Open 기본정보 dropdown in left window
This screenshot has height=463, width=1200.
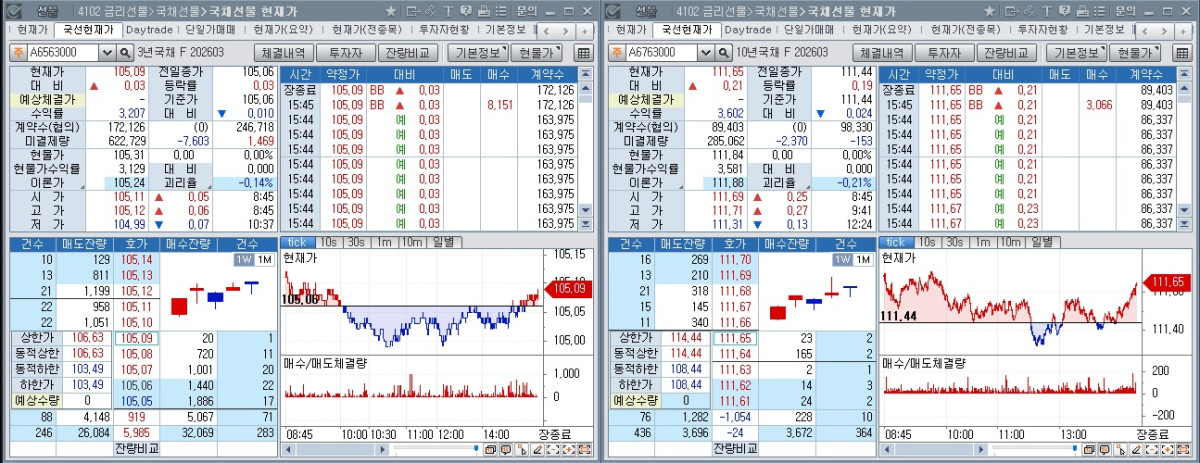click(477, 53)
